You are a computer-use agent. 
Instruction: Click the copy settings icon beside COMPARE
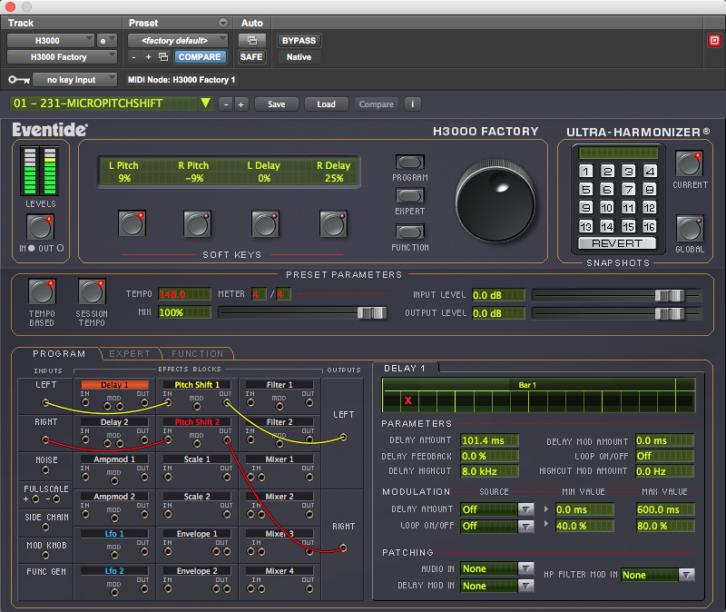pyautogui.click(x=163, y=57)
